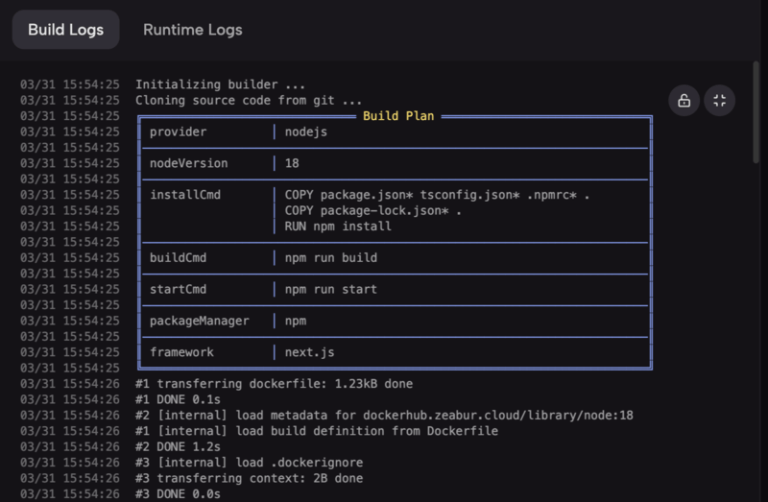Viewport: 768px width, 502px height.
Task: Click the 'Cloning source code from git' line
Action: click(248, 100)
